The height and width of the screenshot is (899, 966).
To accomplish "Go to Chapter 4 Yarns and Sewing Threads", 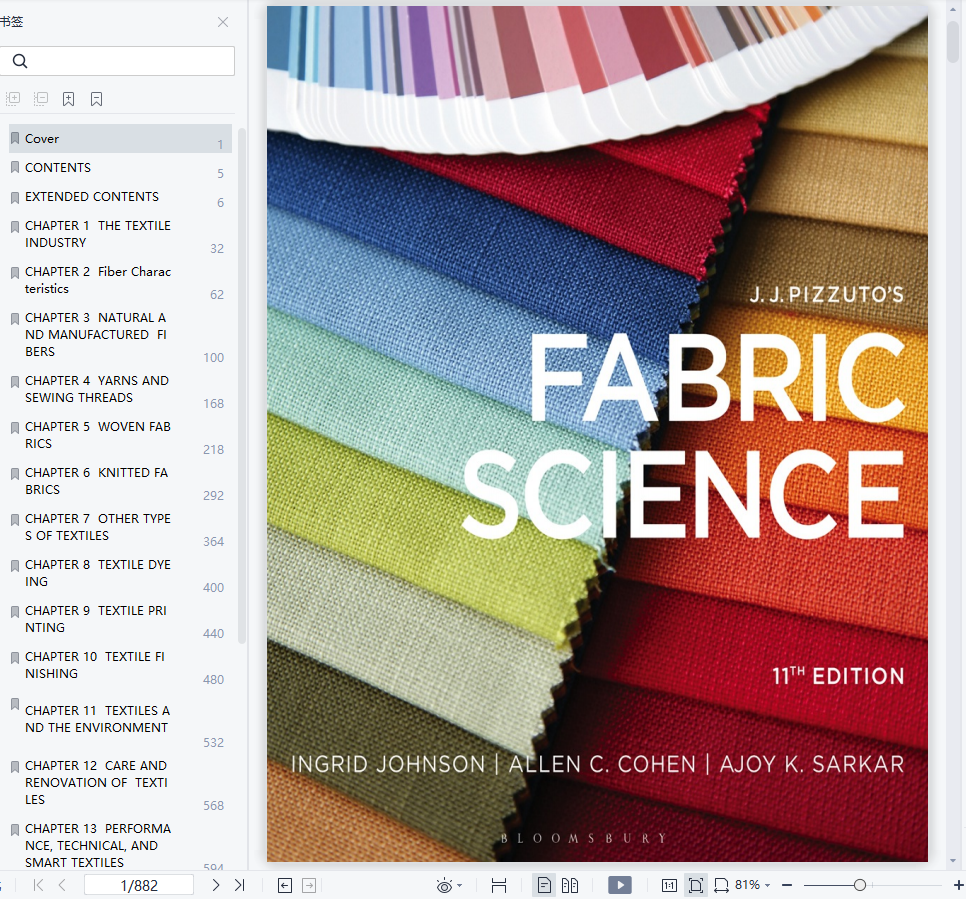I will point(120,389).
